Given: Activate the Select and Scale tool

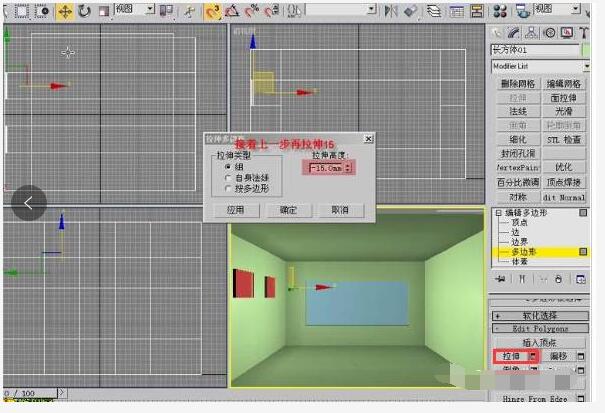Looking at the screenshot, I should tap(103, 12).
